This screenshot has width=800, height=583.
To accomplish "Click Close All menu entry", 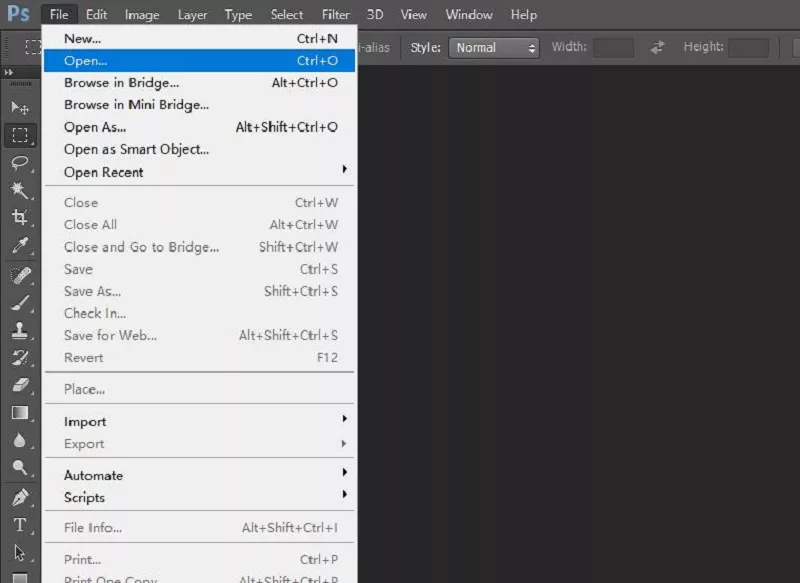I will pos(199,224).
